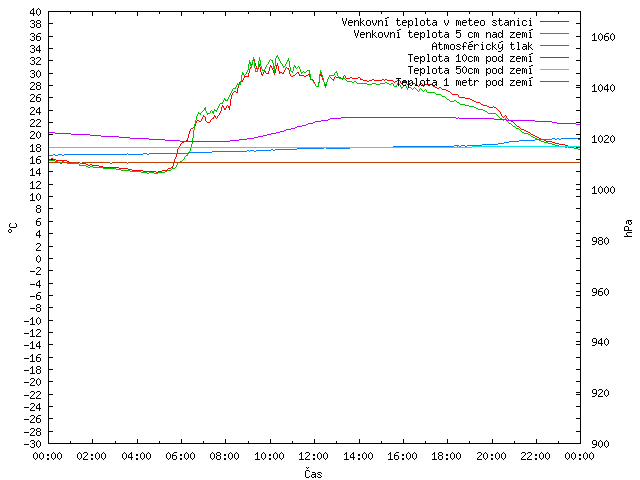Click the right axis value '960'

600,292
